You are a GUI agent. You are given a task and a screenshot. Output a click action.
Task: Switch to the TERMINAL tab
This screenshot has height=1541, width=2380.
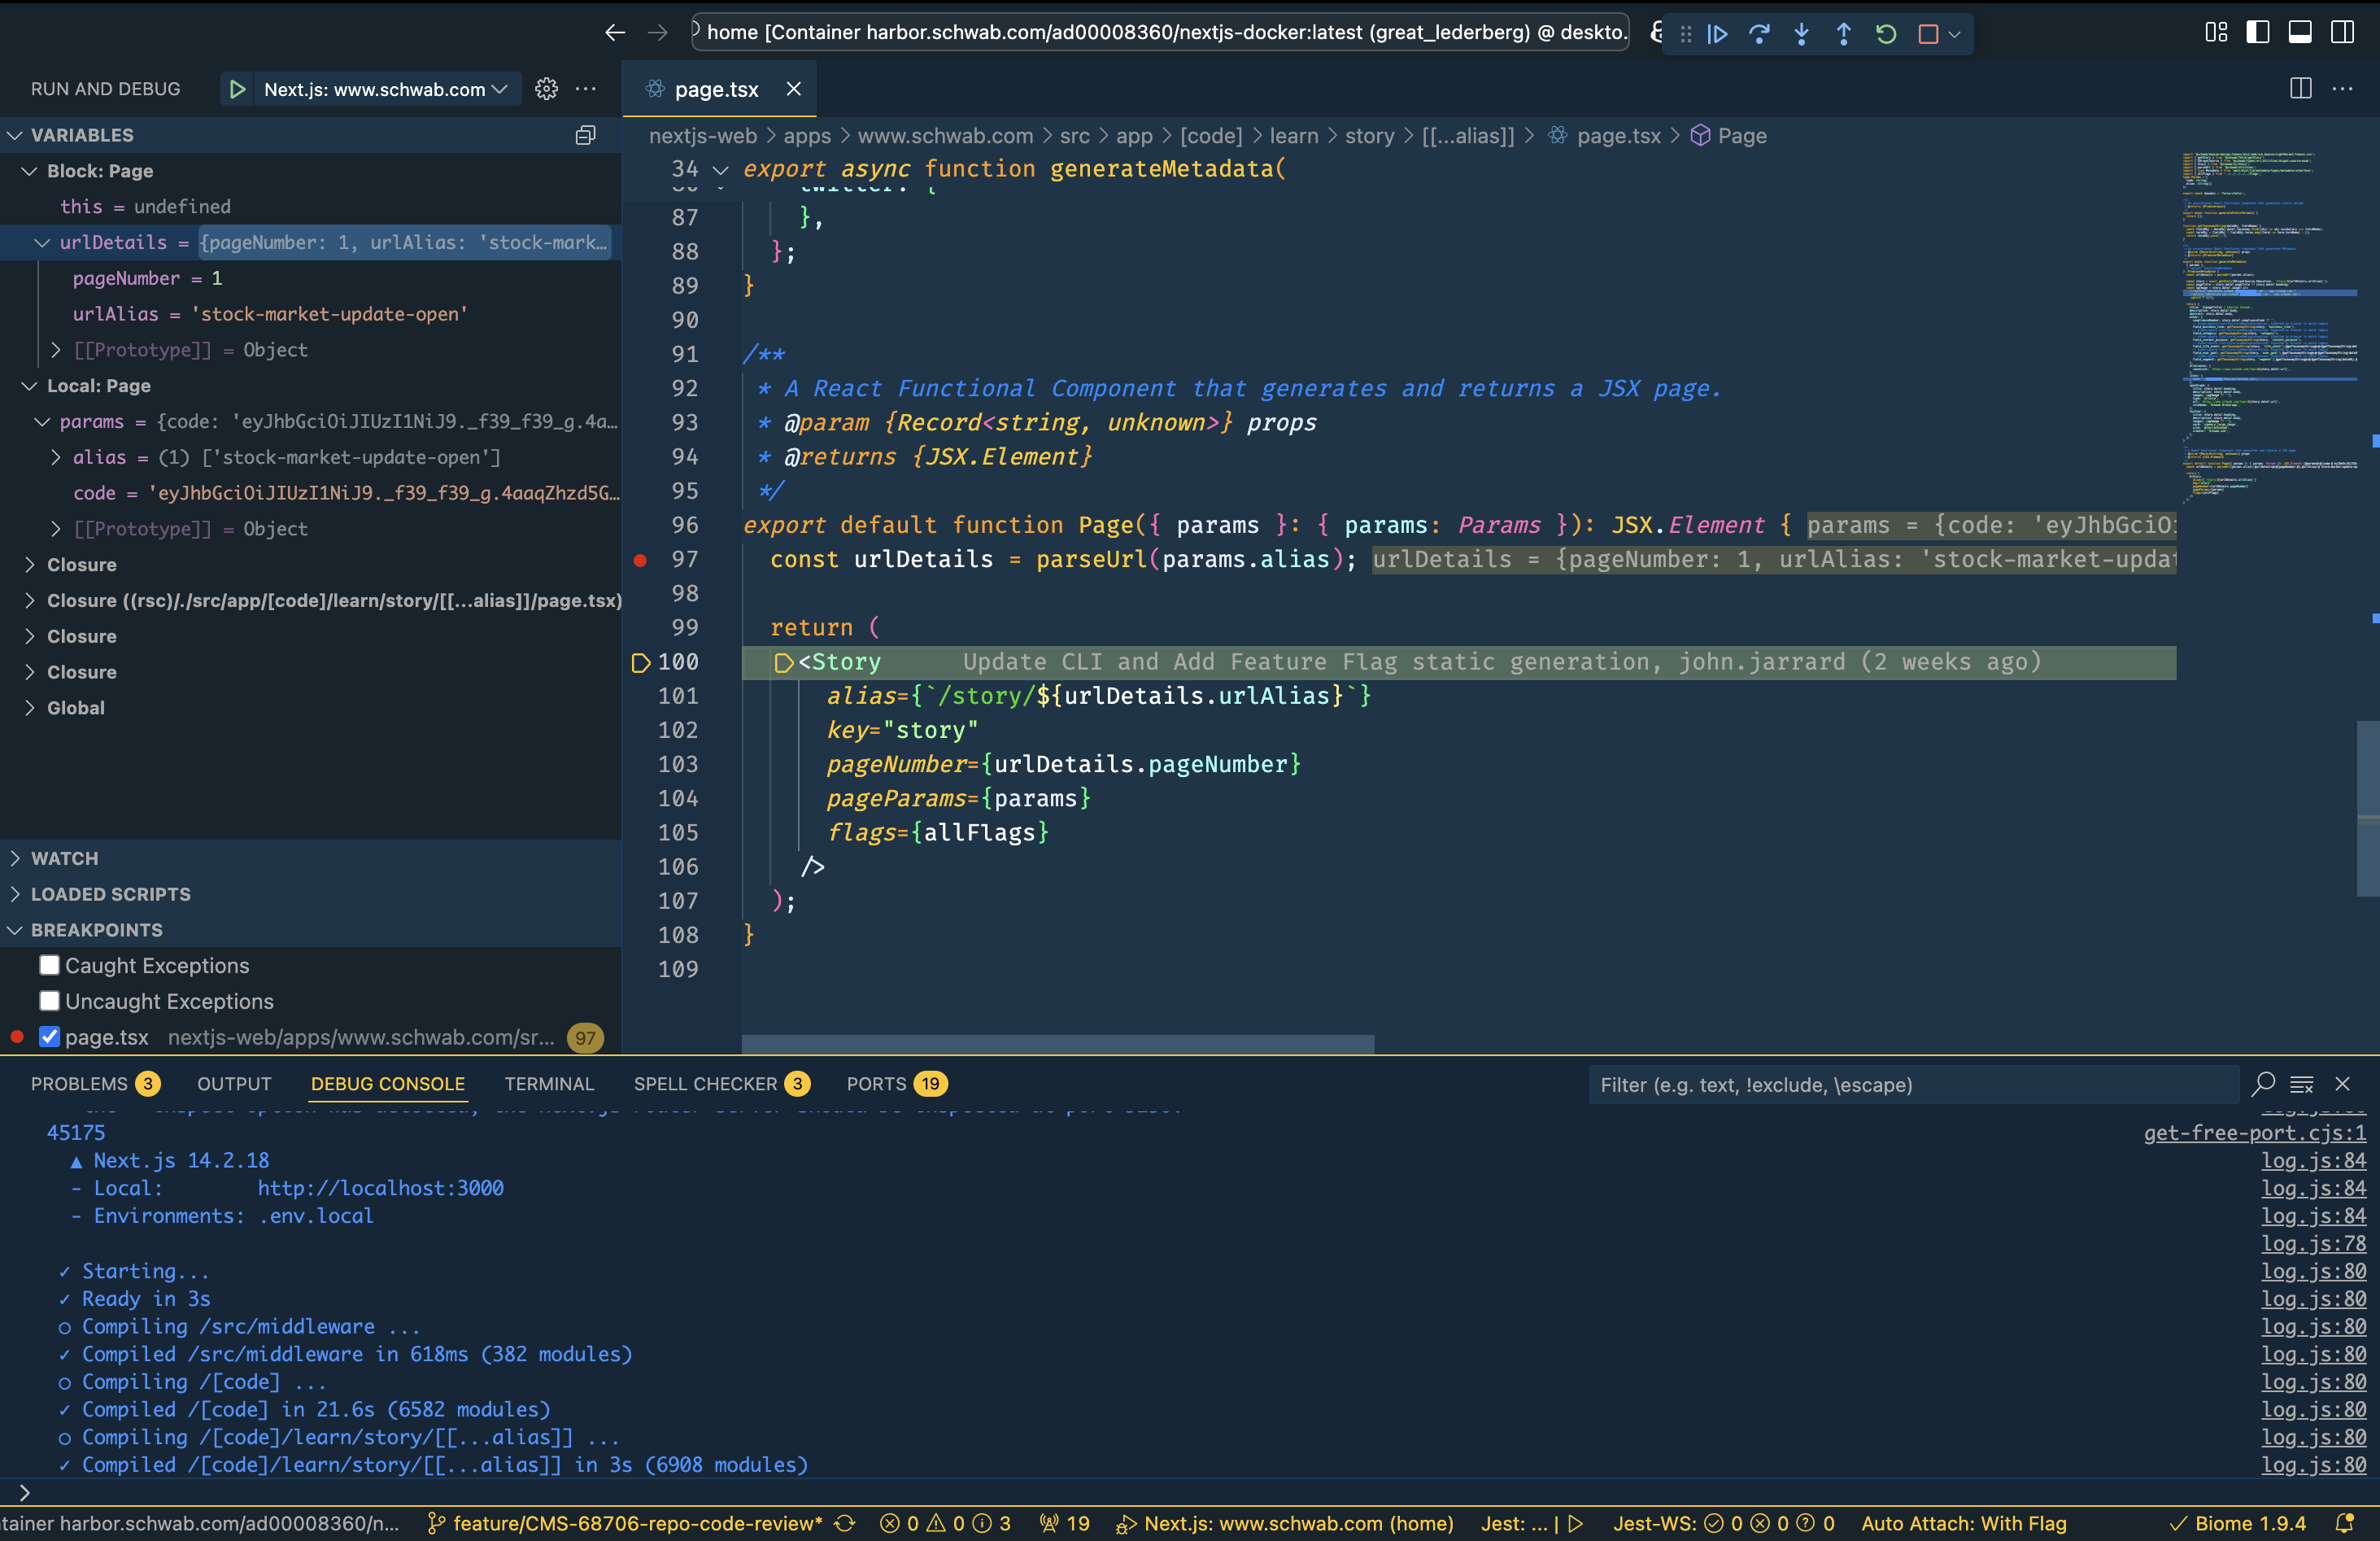(x=549, y=1083)
